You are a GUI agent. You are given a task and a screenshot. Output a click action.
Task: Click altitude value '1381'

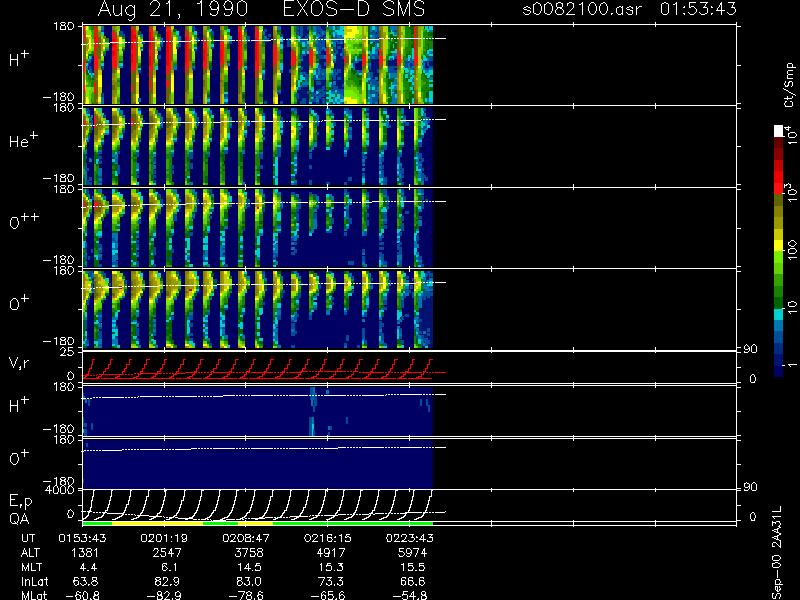pyautogui.click(x=84, y=553)
